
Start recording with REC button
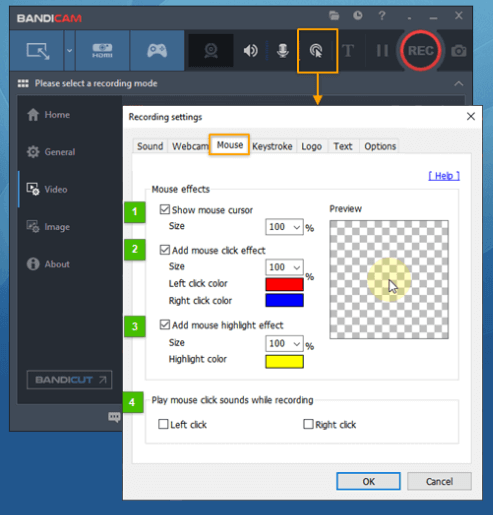[x=421, y=51]
